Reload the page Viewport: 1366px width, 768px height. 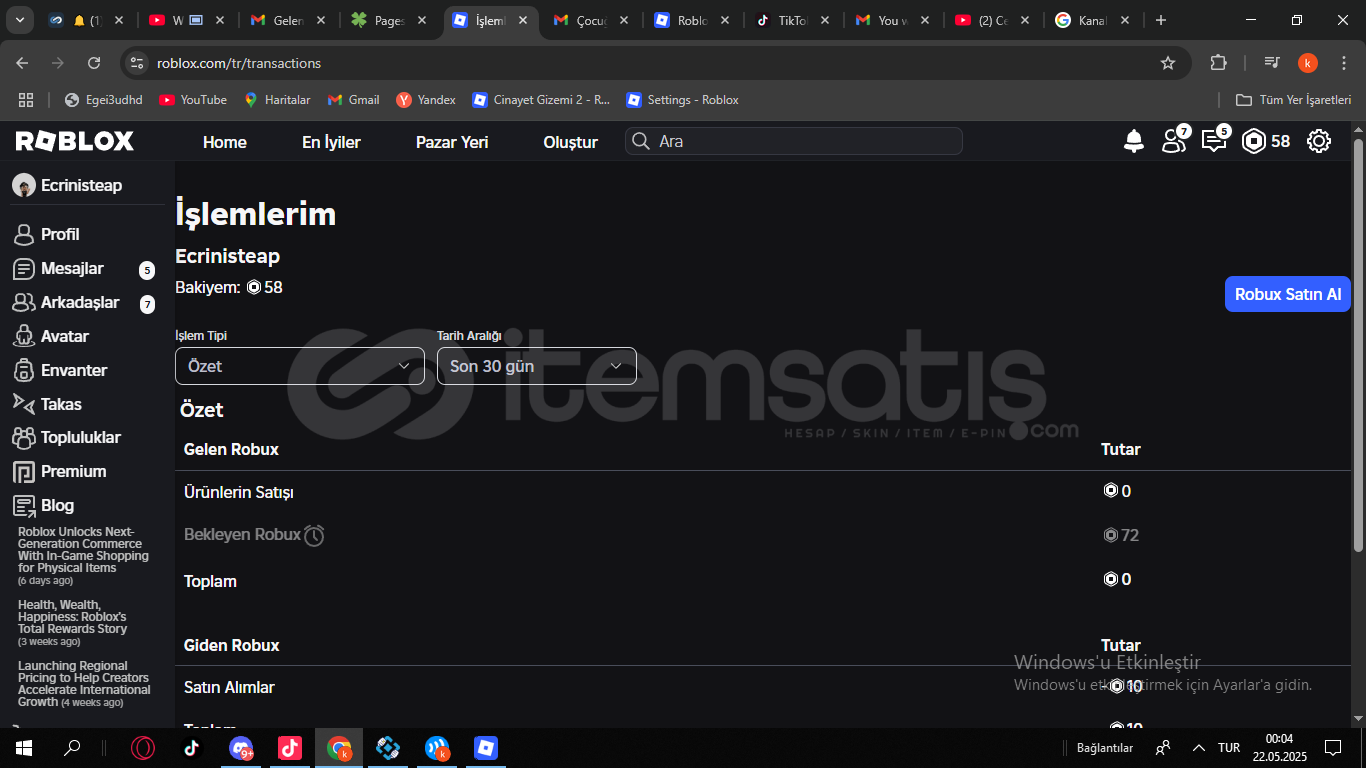(x=94, y=63)
